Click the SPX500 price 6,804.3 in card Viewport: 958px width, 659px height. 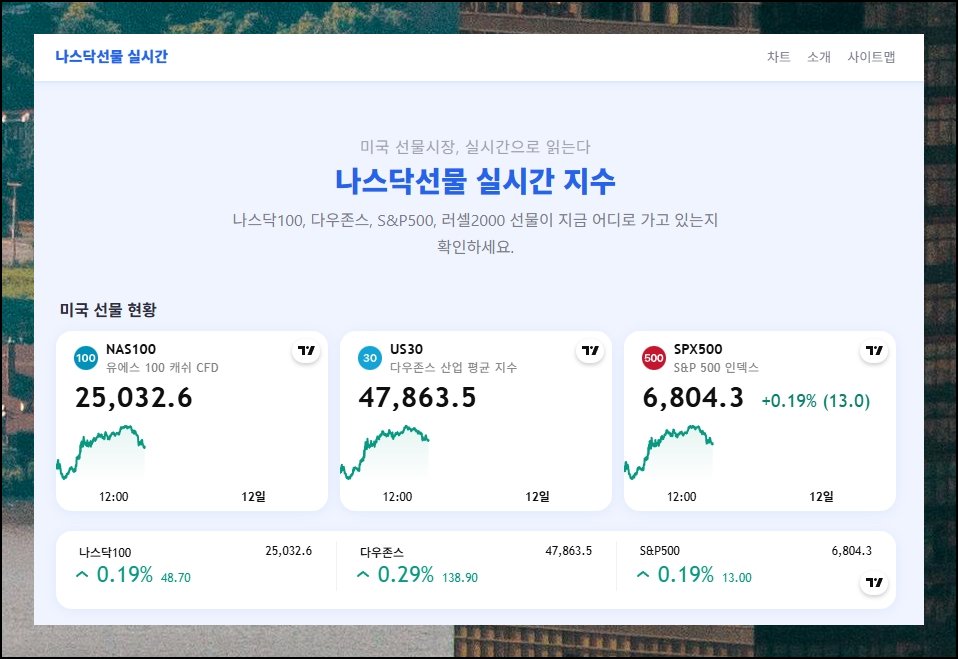tap(693, 398)
